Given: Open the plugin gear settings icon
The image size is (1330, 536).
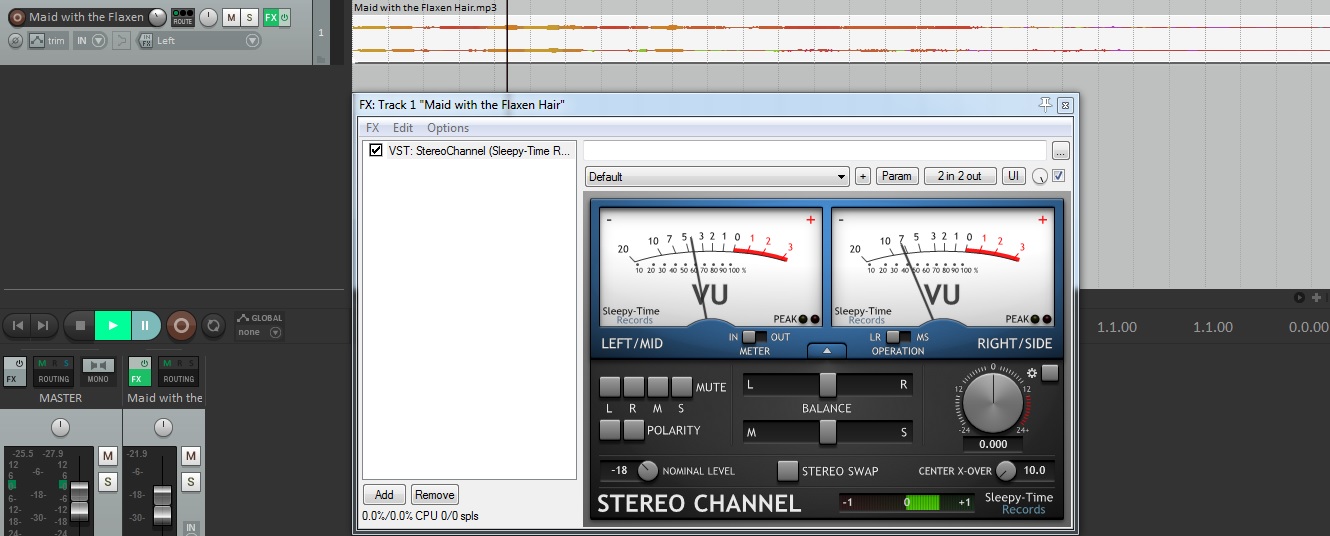Looking at the screenshot, I should pos(1032,373).
